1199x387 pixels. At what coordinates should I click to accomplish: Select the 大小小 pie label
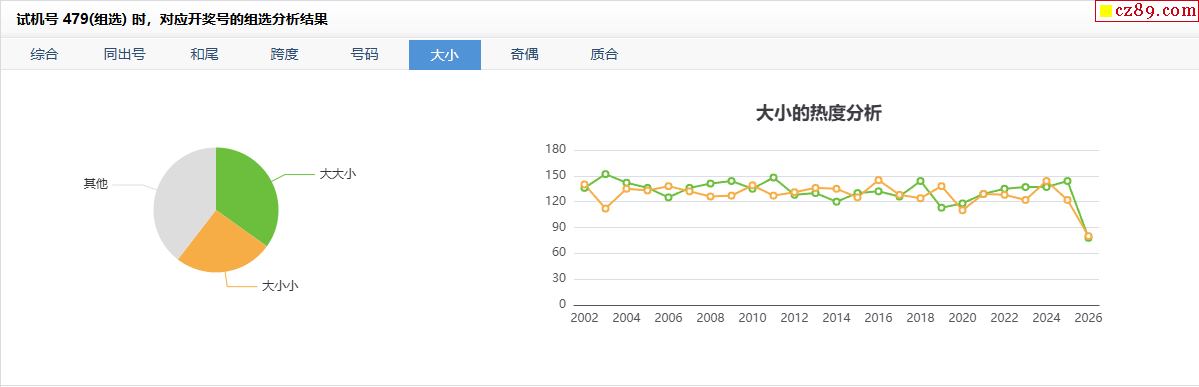click(280, 285)
